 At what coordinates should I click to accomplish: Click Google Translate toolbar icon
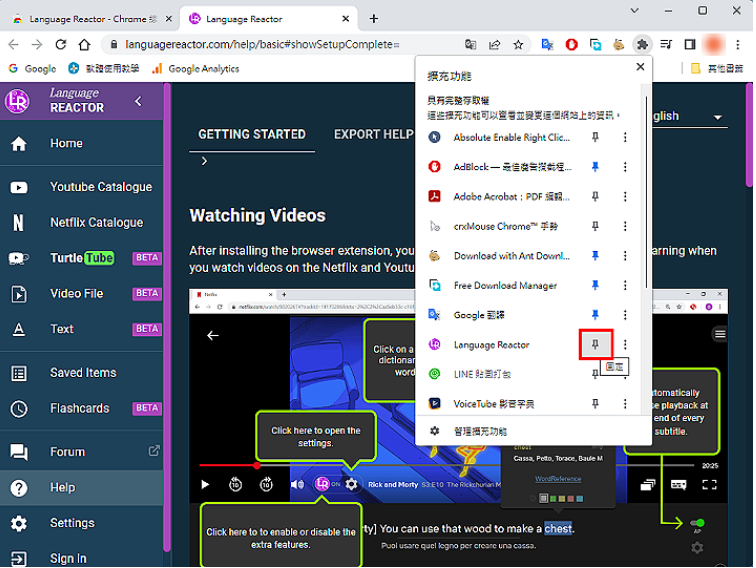548,44
